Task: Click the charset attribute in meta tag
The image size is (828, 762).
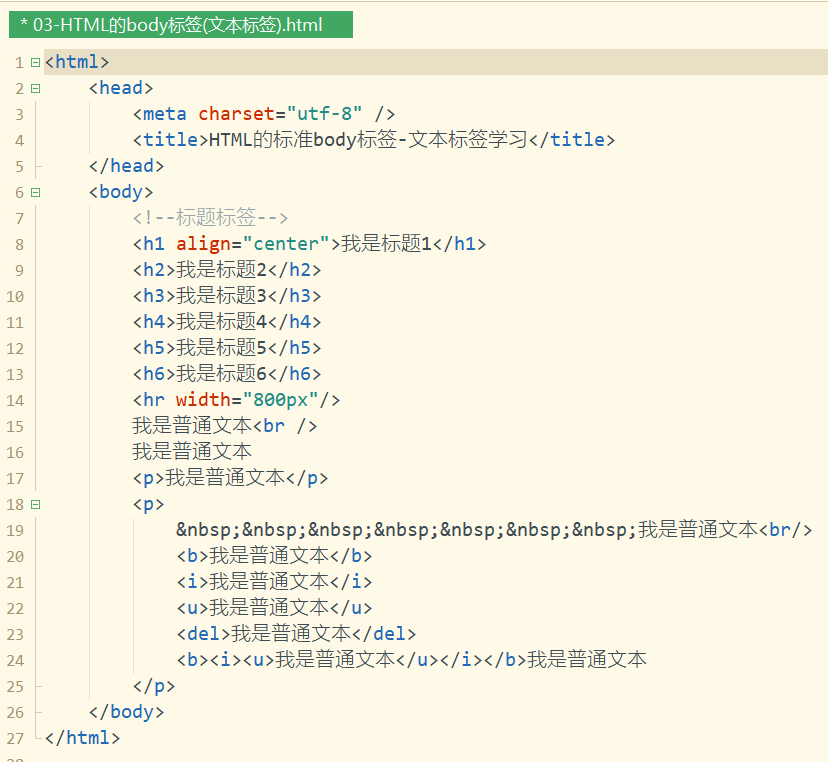Action: click(x=236, y=114)
